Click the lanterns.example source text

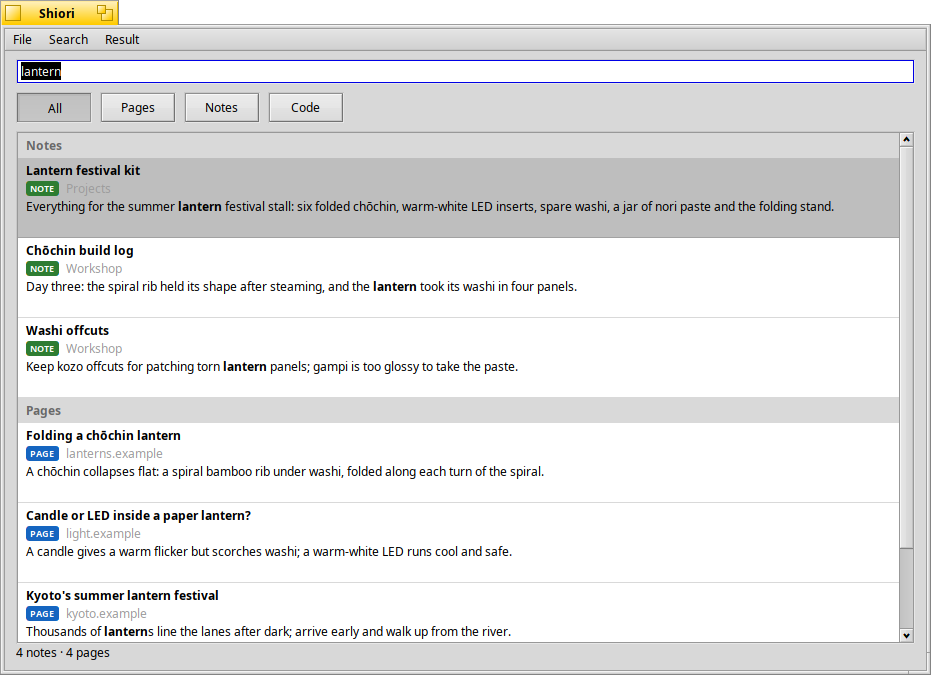click(x=114, y=454)
